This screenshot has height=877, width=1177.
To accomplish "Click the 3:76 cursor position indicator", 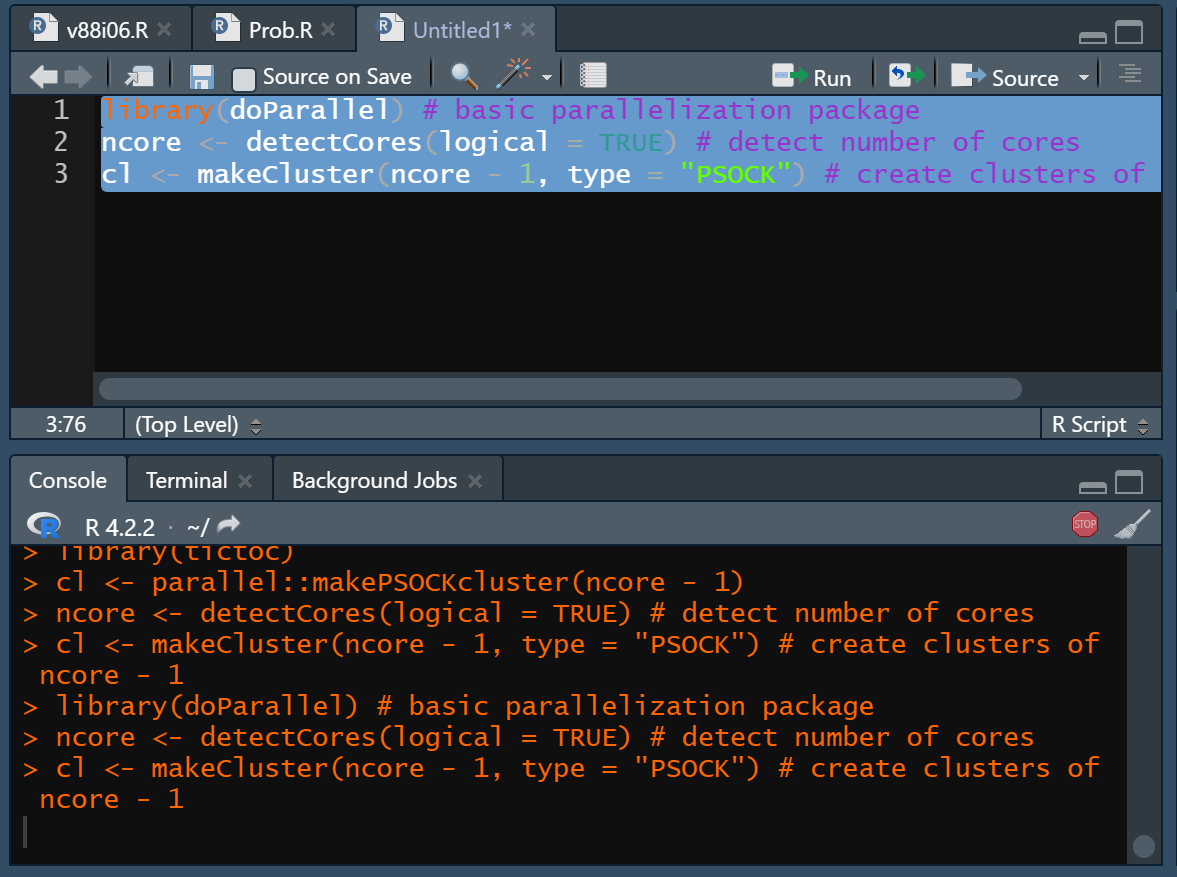I will point(66,424).
